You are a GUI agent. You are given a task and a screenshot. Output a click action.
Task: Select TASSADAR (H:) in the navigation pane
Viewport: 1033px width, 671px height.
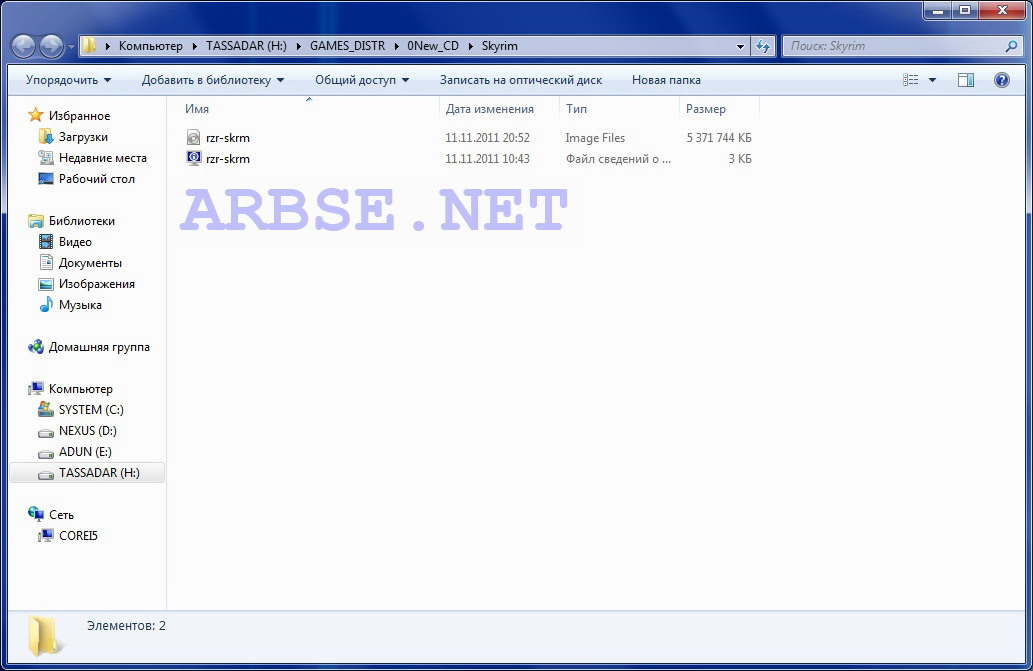tap(87, 473)
